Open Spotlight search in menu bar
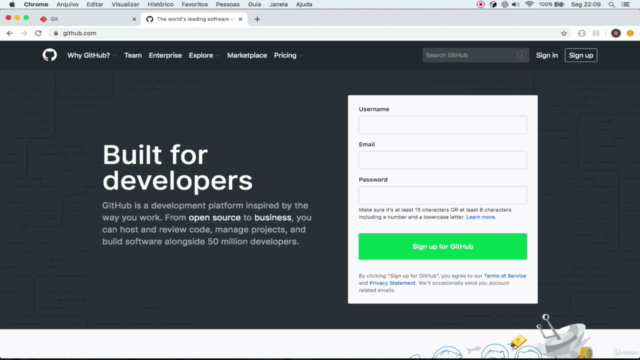 point(611,4)
